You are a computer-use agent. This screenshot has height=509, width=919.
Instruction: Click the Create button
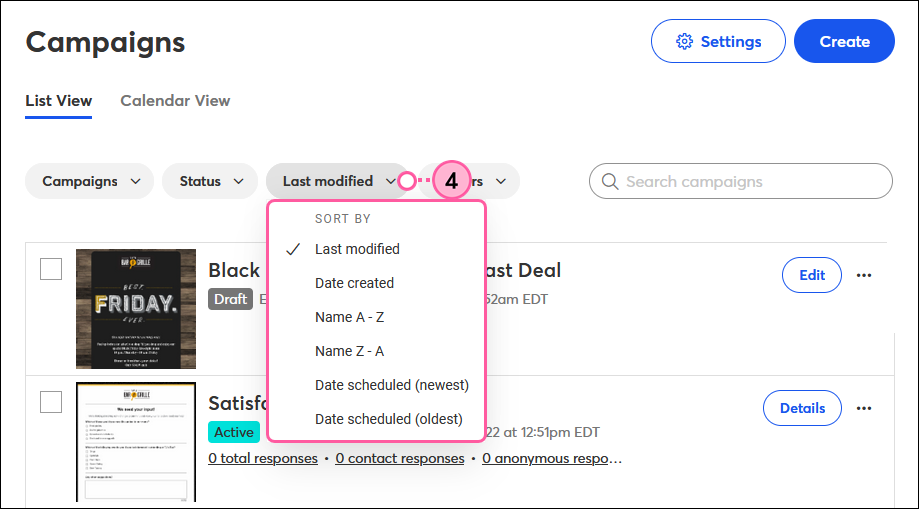(x=844, y=41)
